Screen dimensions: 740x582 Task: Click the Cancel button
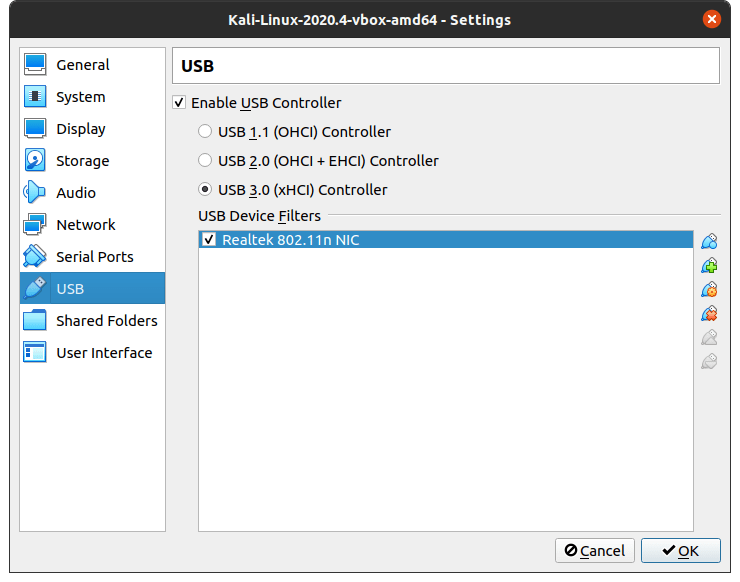pos(594,550)
